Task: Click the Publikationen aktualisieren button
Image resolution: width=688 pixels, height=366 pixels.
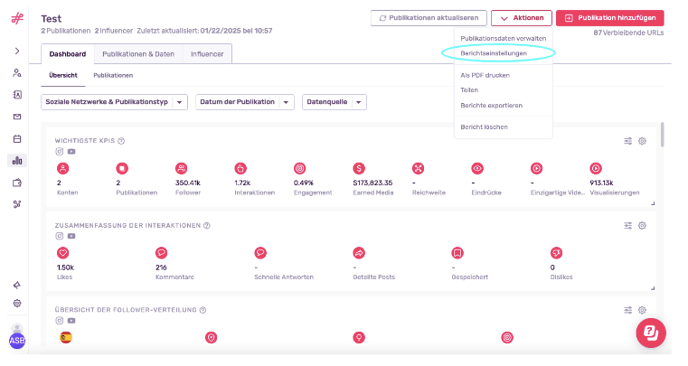Action: [x=429, y=18]
